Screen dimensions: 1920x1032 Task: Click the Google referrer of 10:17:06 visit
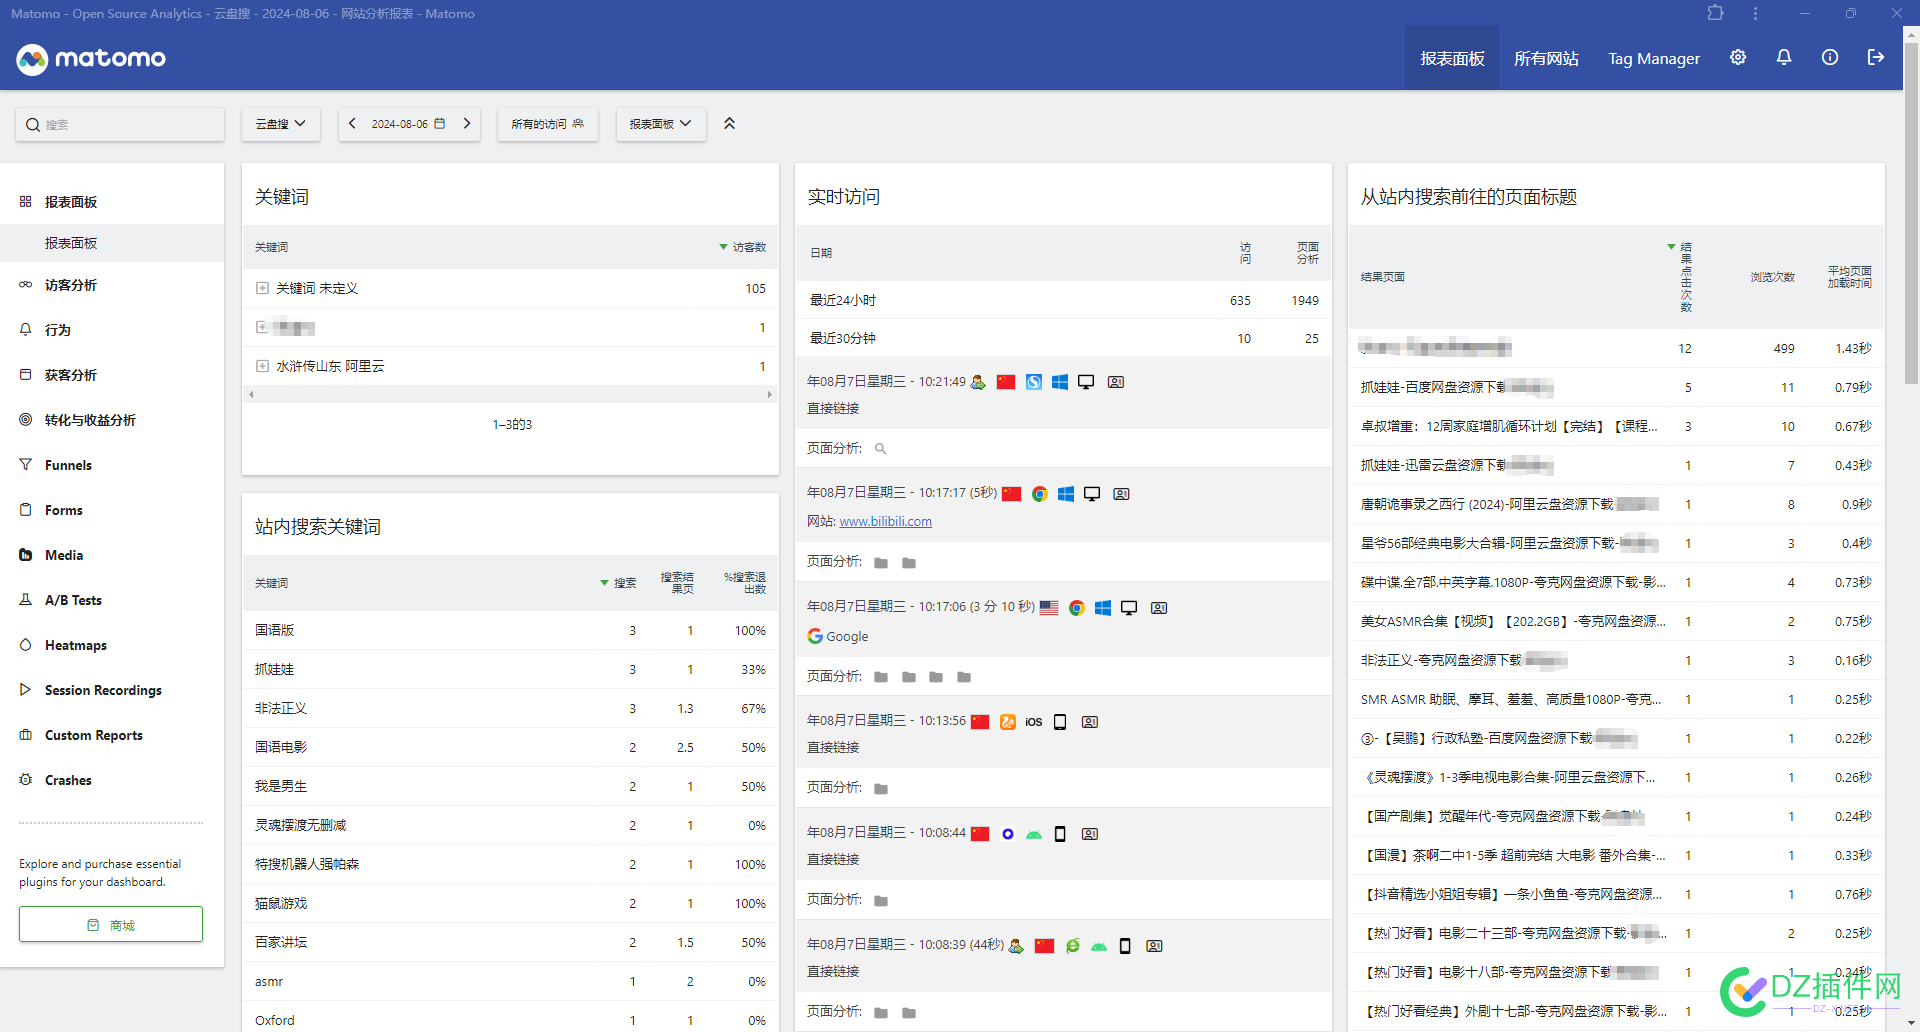tap(838, 636)
